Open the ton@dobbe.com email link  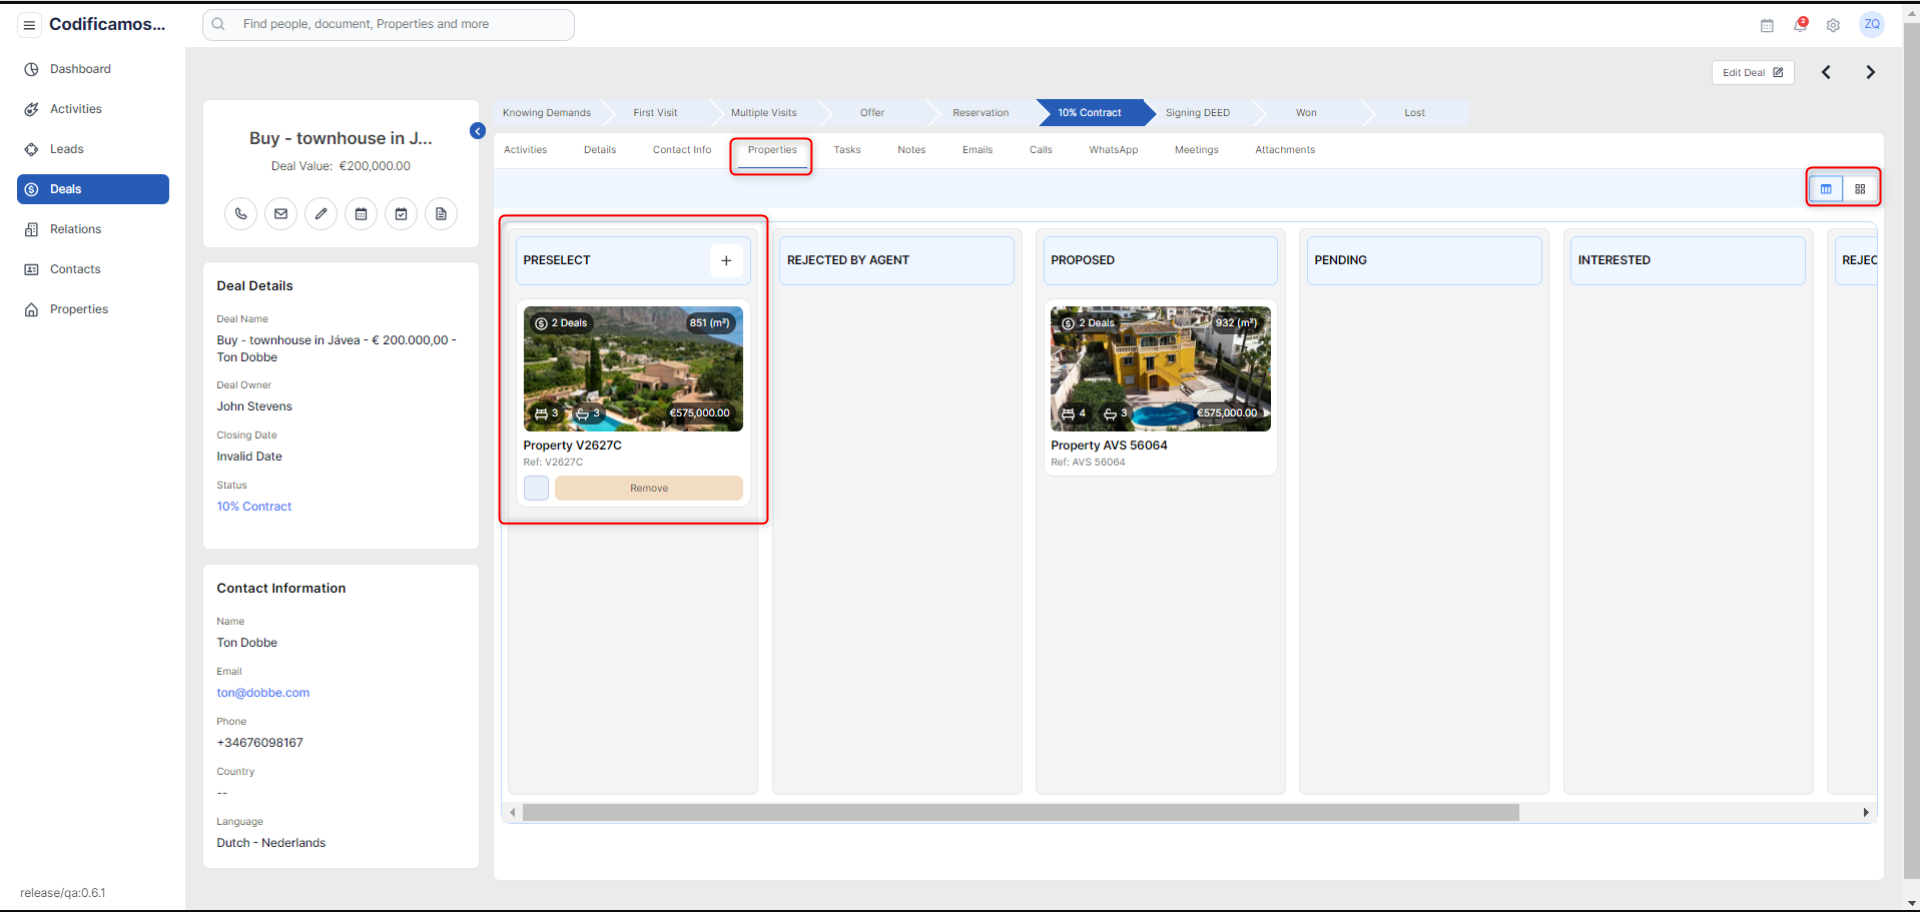pyautogui.click(x=263, y=693)
